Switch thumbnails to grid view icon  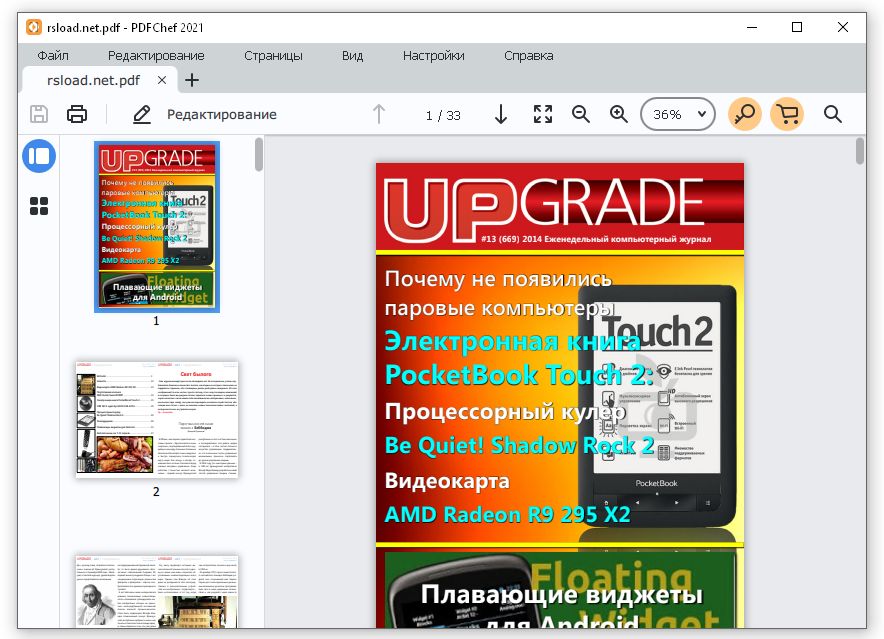point(39,206)
